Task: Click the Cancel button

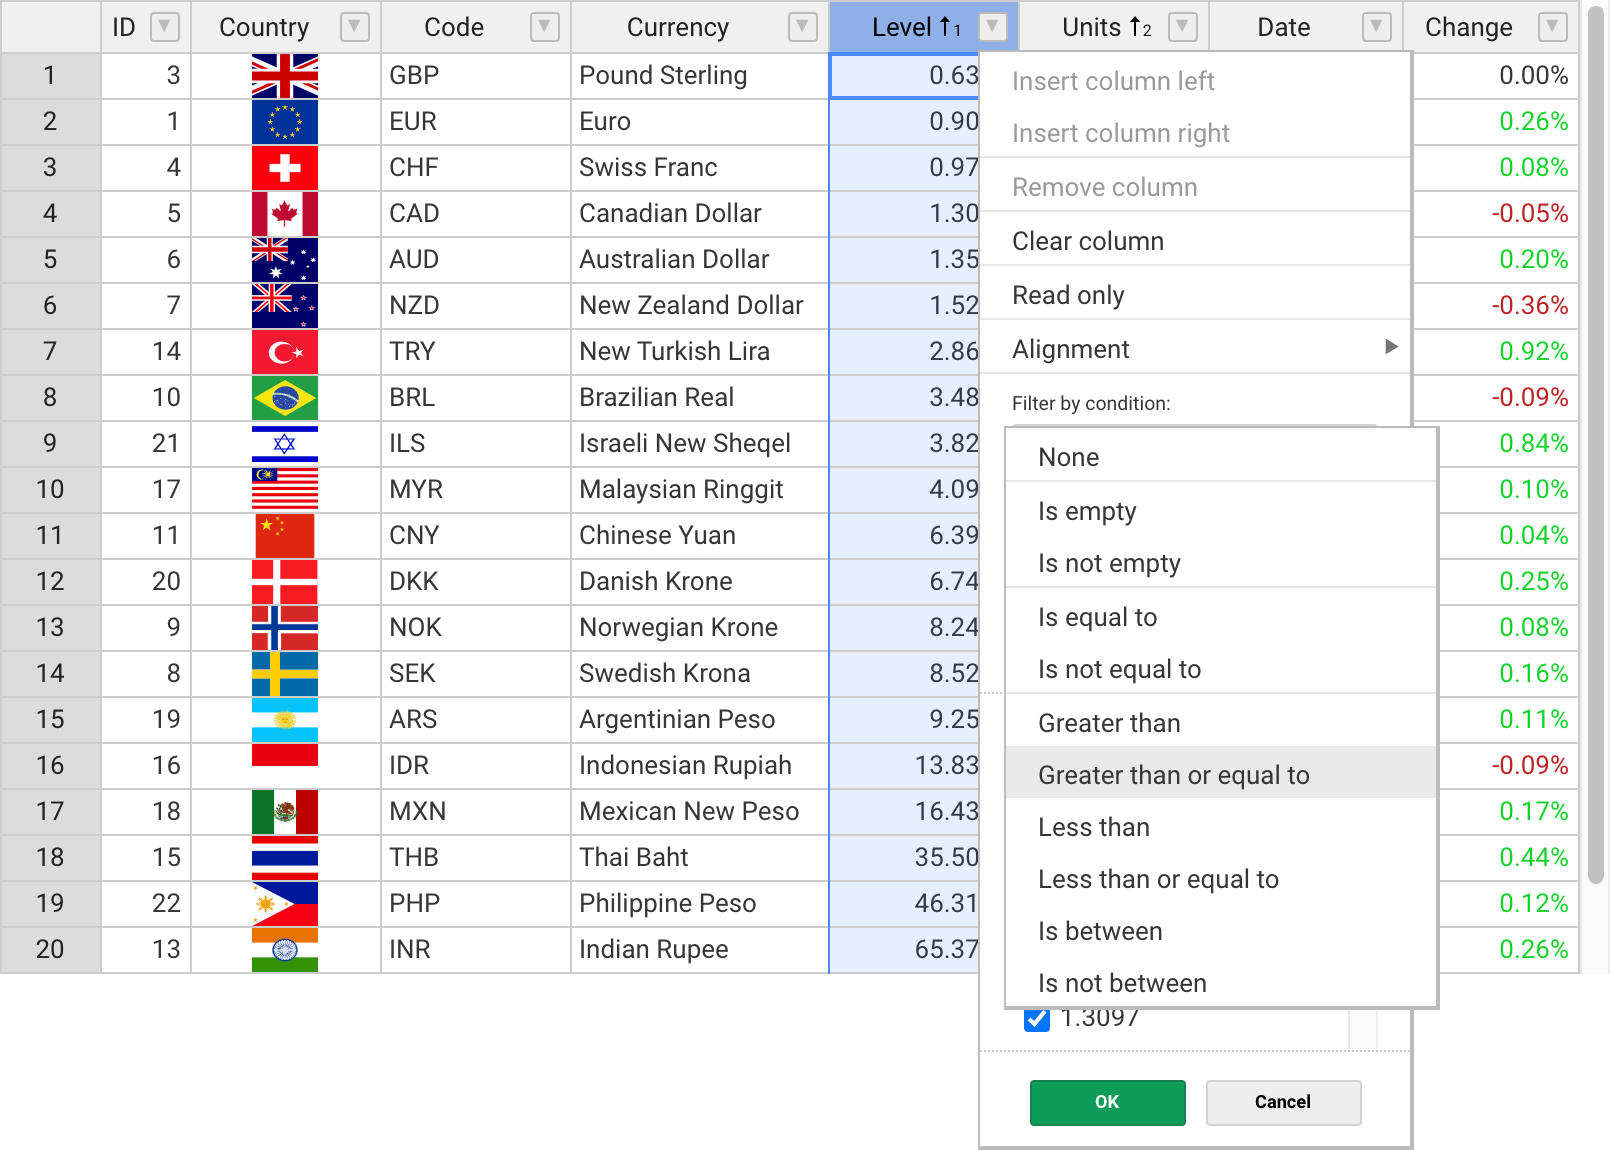Action: tap(1283, 1102)
